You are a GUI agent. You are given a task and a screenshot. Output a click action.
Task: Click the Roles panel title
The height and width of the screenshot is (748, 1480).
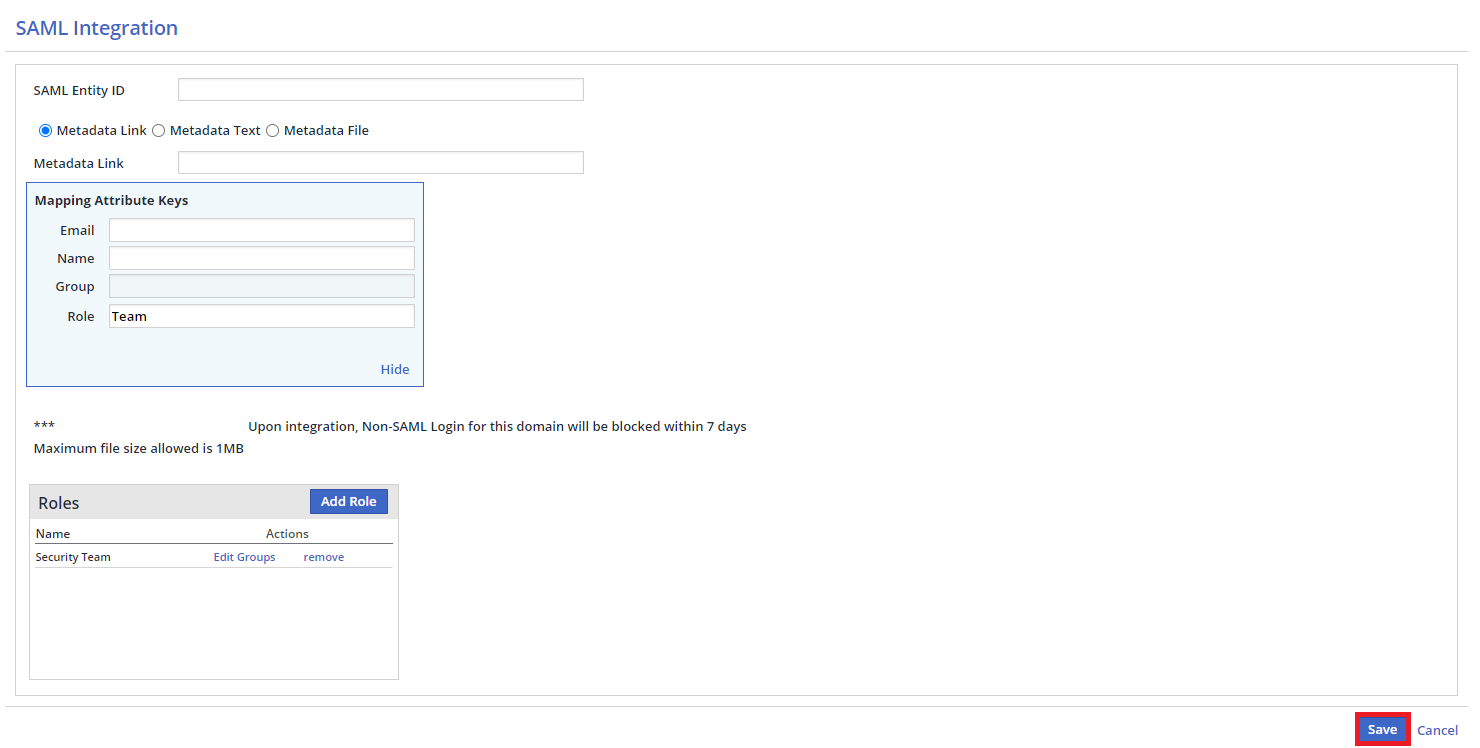coord(59,503)
